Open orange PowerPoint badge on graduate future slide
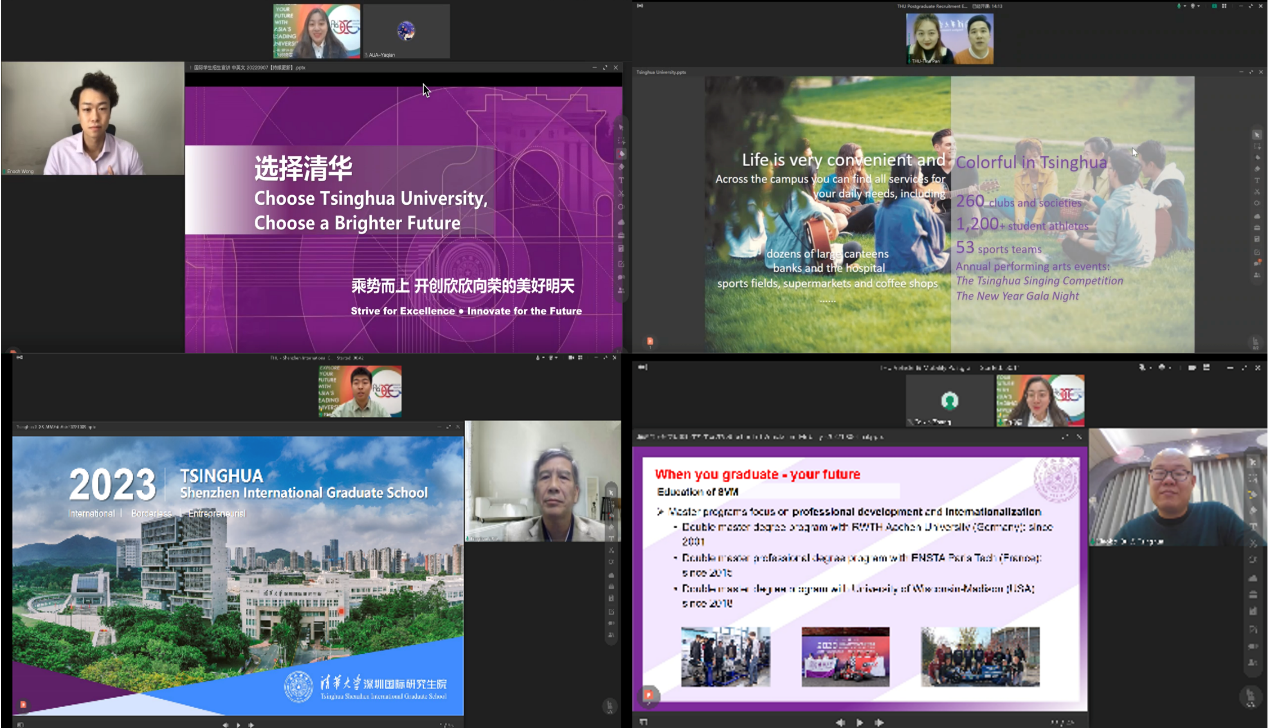1268x728 pixels. 650,695
